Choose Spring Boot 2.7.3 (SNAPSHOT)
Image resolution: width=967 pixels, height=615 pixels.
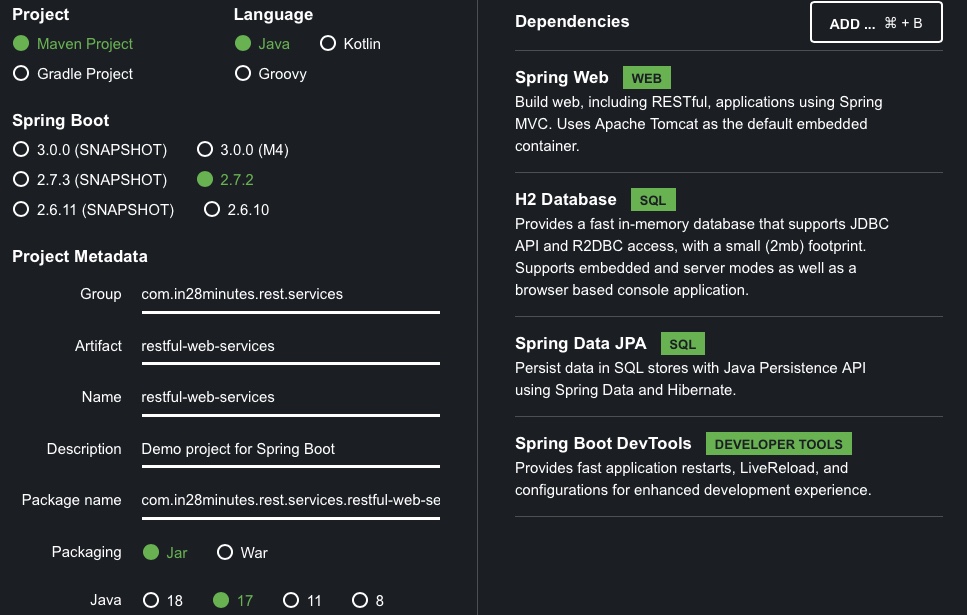21,180
